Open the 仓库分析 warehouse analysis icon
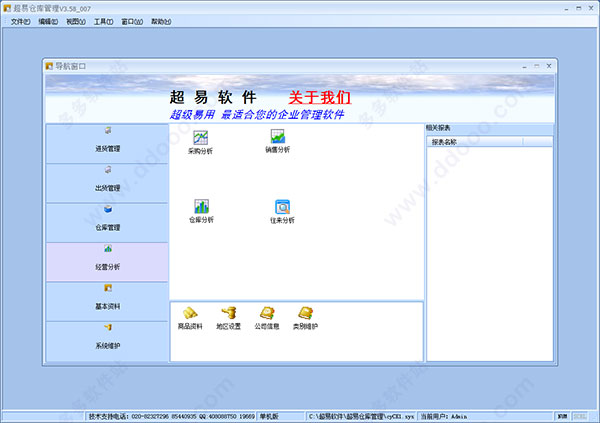The image size is (600, 423). coord(201,211)
